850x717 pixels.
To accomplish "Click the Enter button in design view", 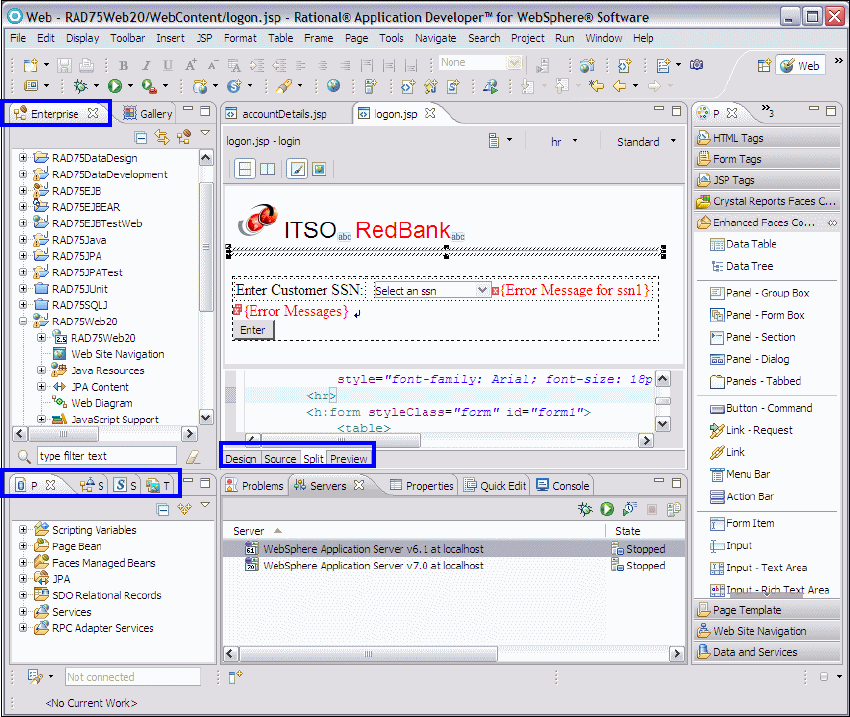I will pyautogui.click(x=253, y=330).
